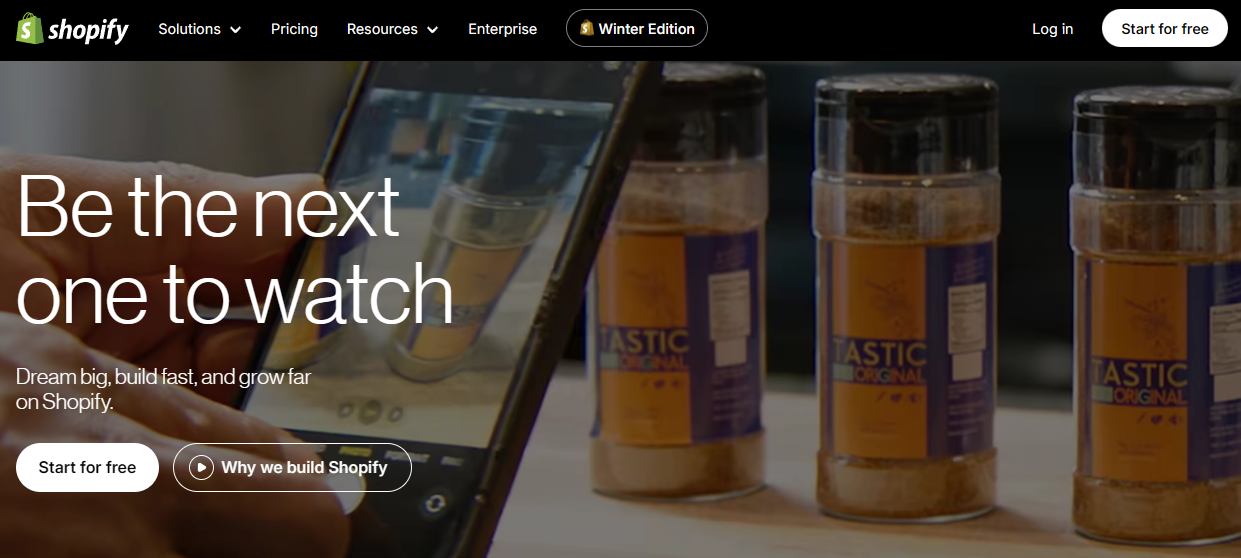Navigate to the Enterprise link

point(502,29)
